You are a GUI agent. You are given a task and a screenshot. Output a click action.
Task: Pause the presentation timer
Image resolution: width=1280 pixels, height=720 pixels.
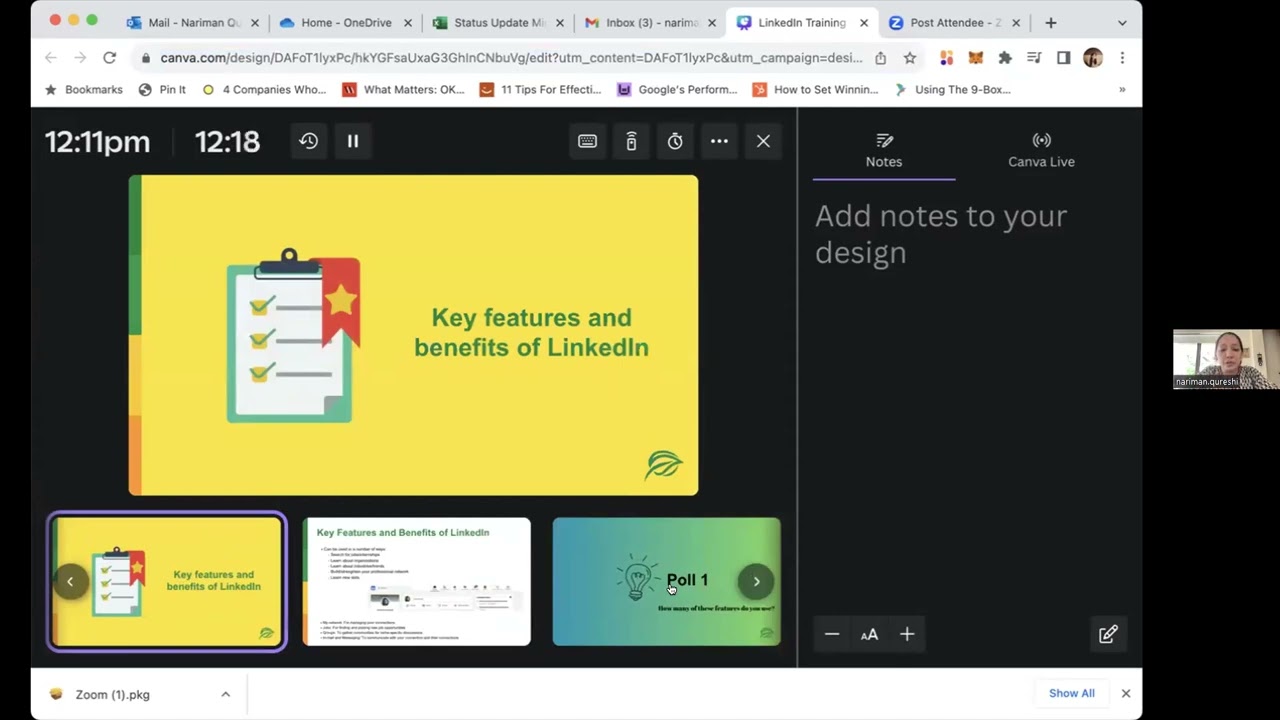click(353, 141)
